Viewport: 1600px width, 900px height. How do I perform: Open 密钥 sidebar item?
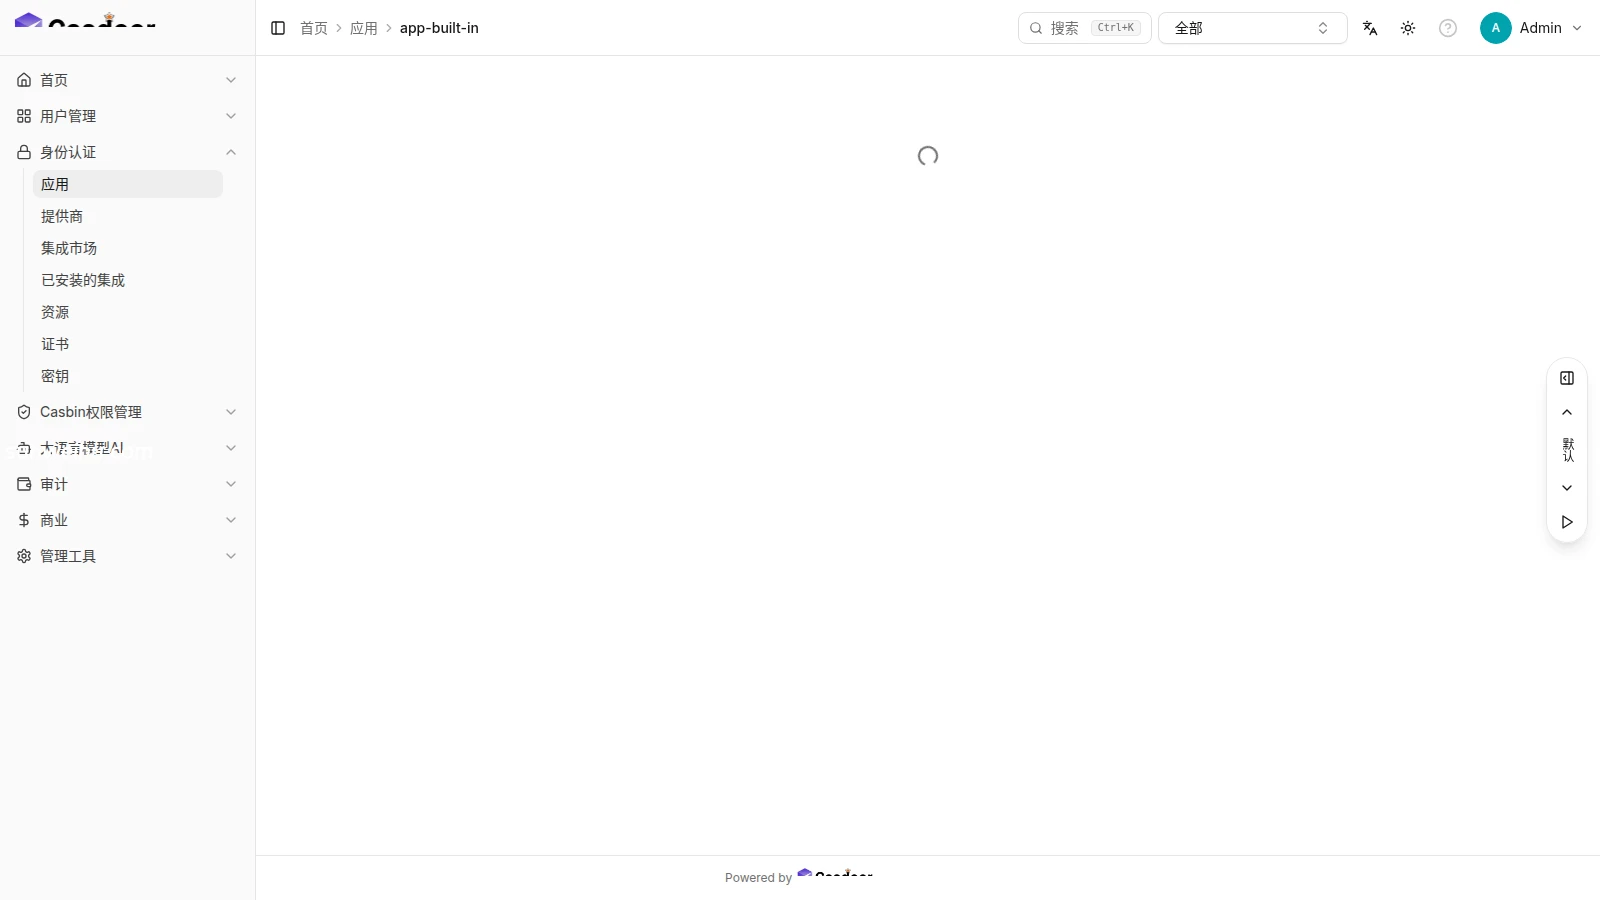pos(128,376)
